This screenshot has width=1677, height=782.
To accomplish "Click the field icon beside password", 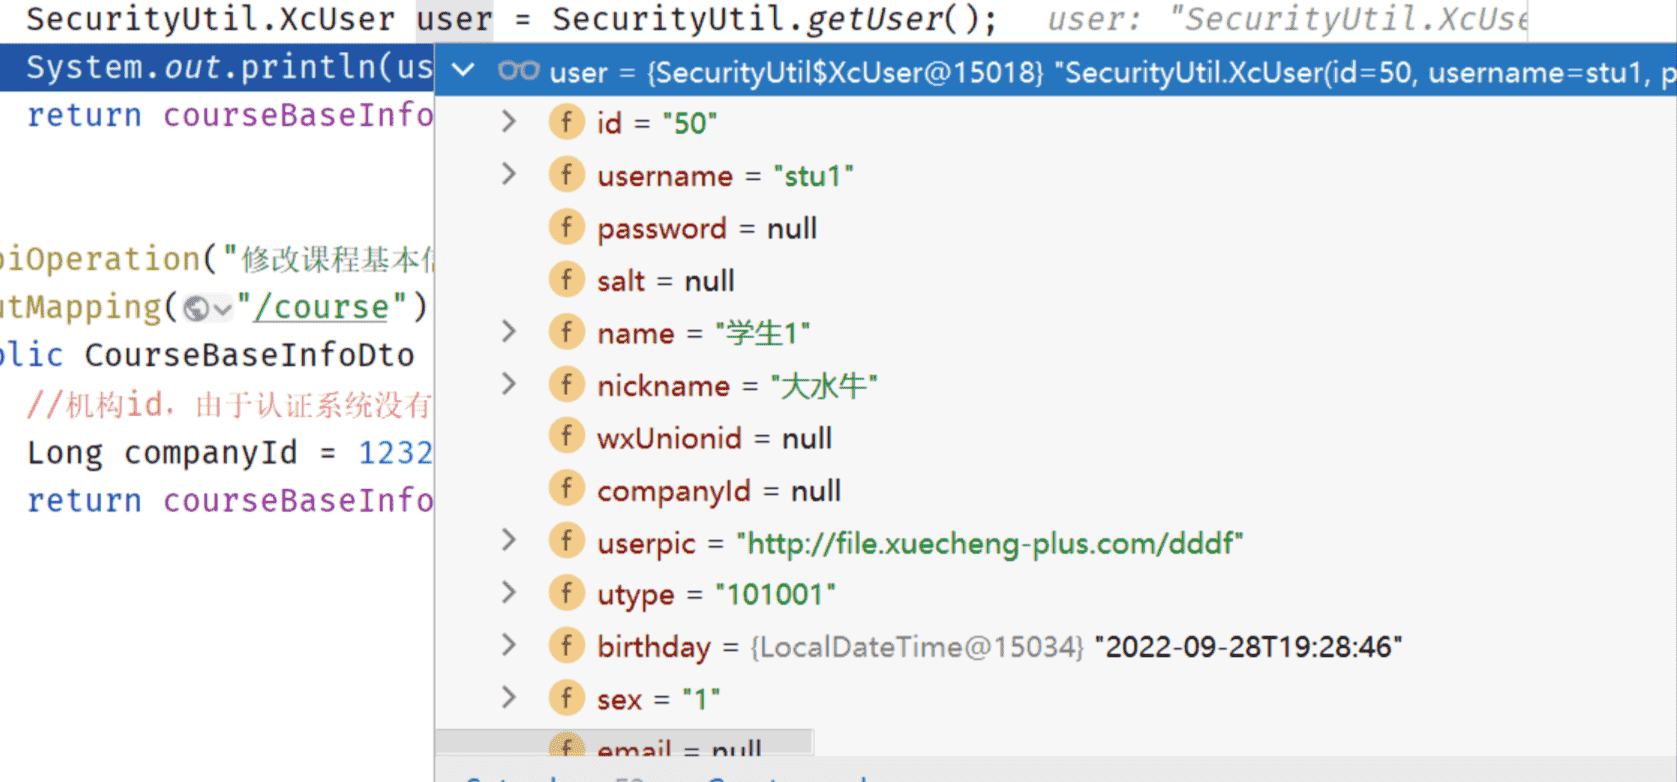I will [566, 228].
